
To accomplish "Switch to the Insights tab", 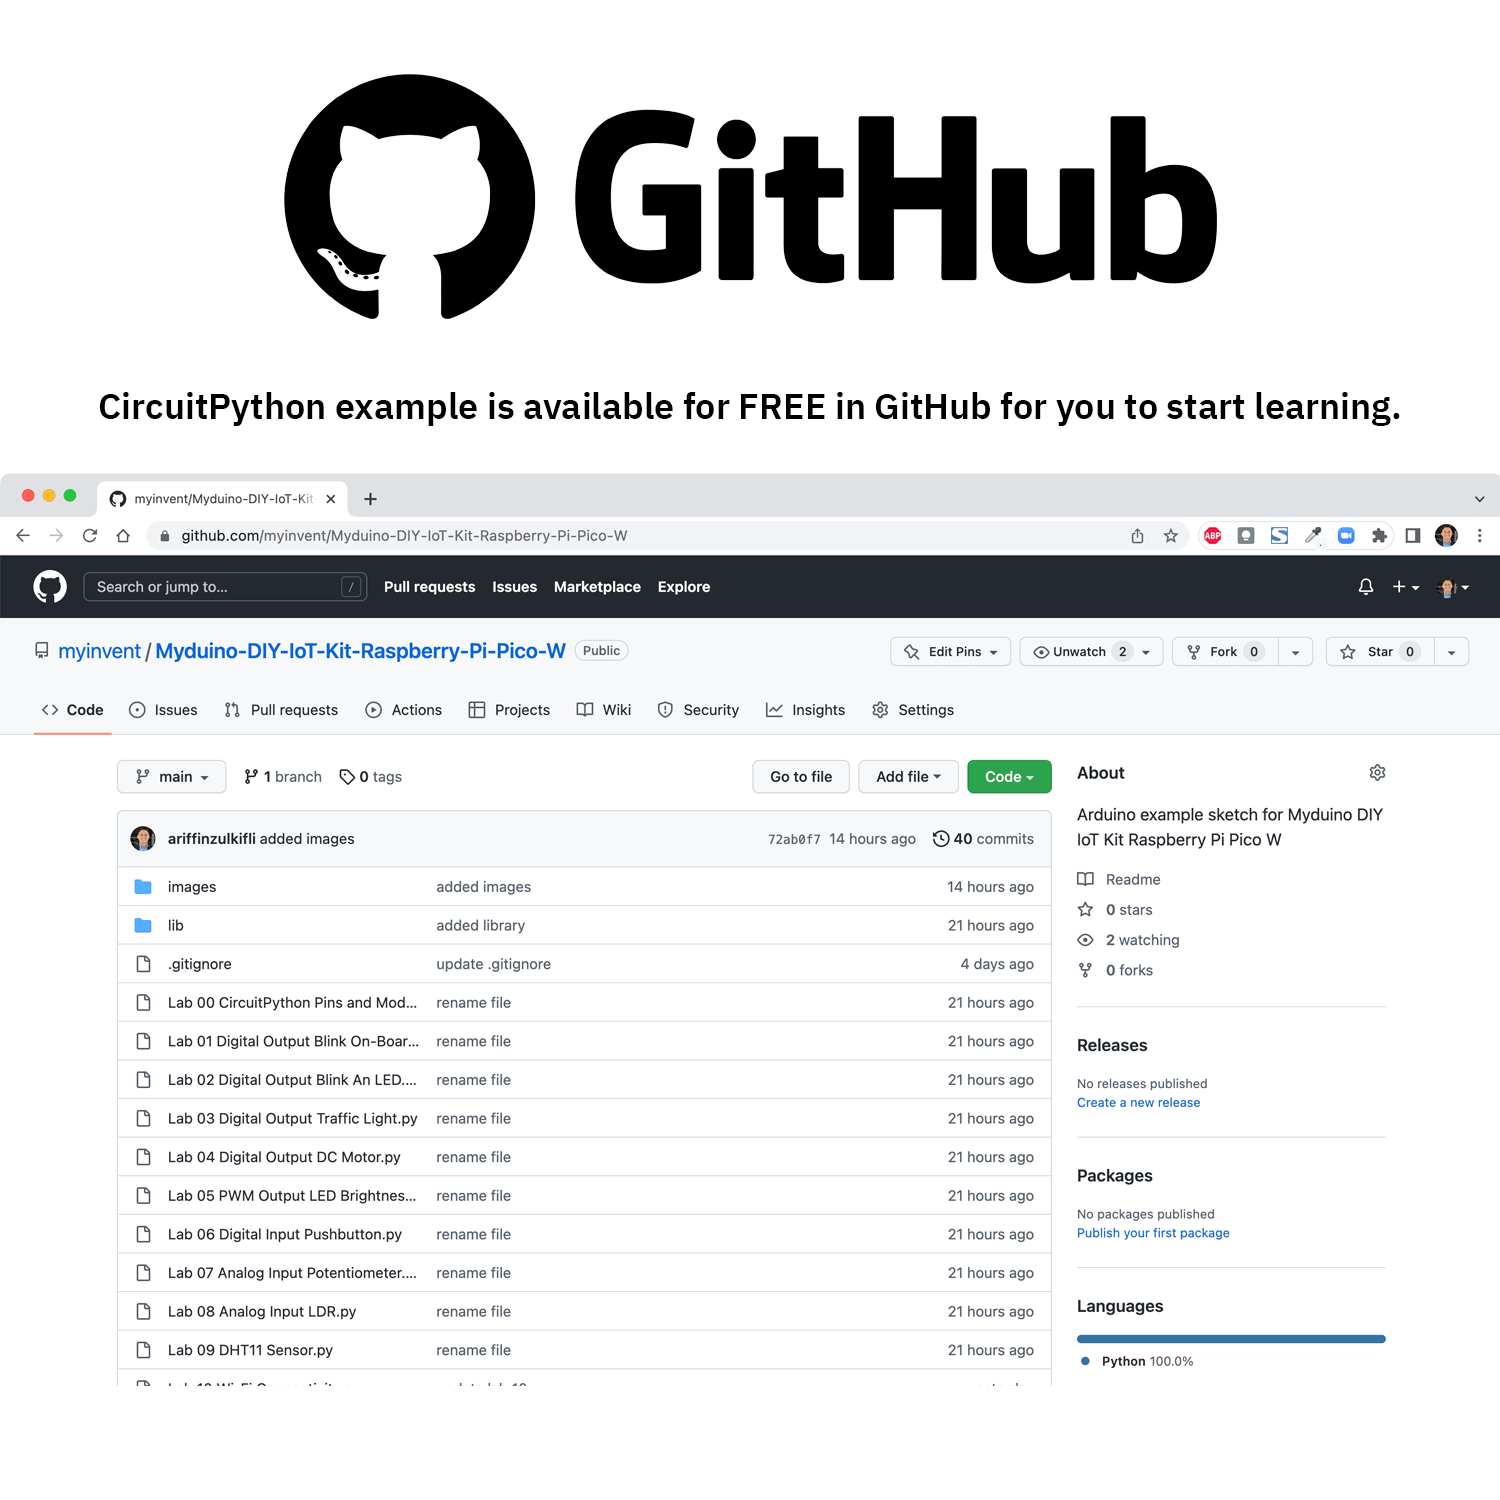I will 805,710.
